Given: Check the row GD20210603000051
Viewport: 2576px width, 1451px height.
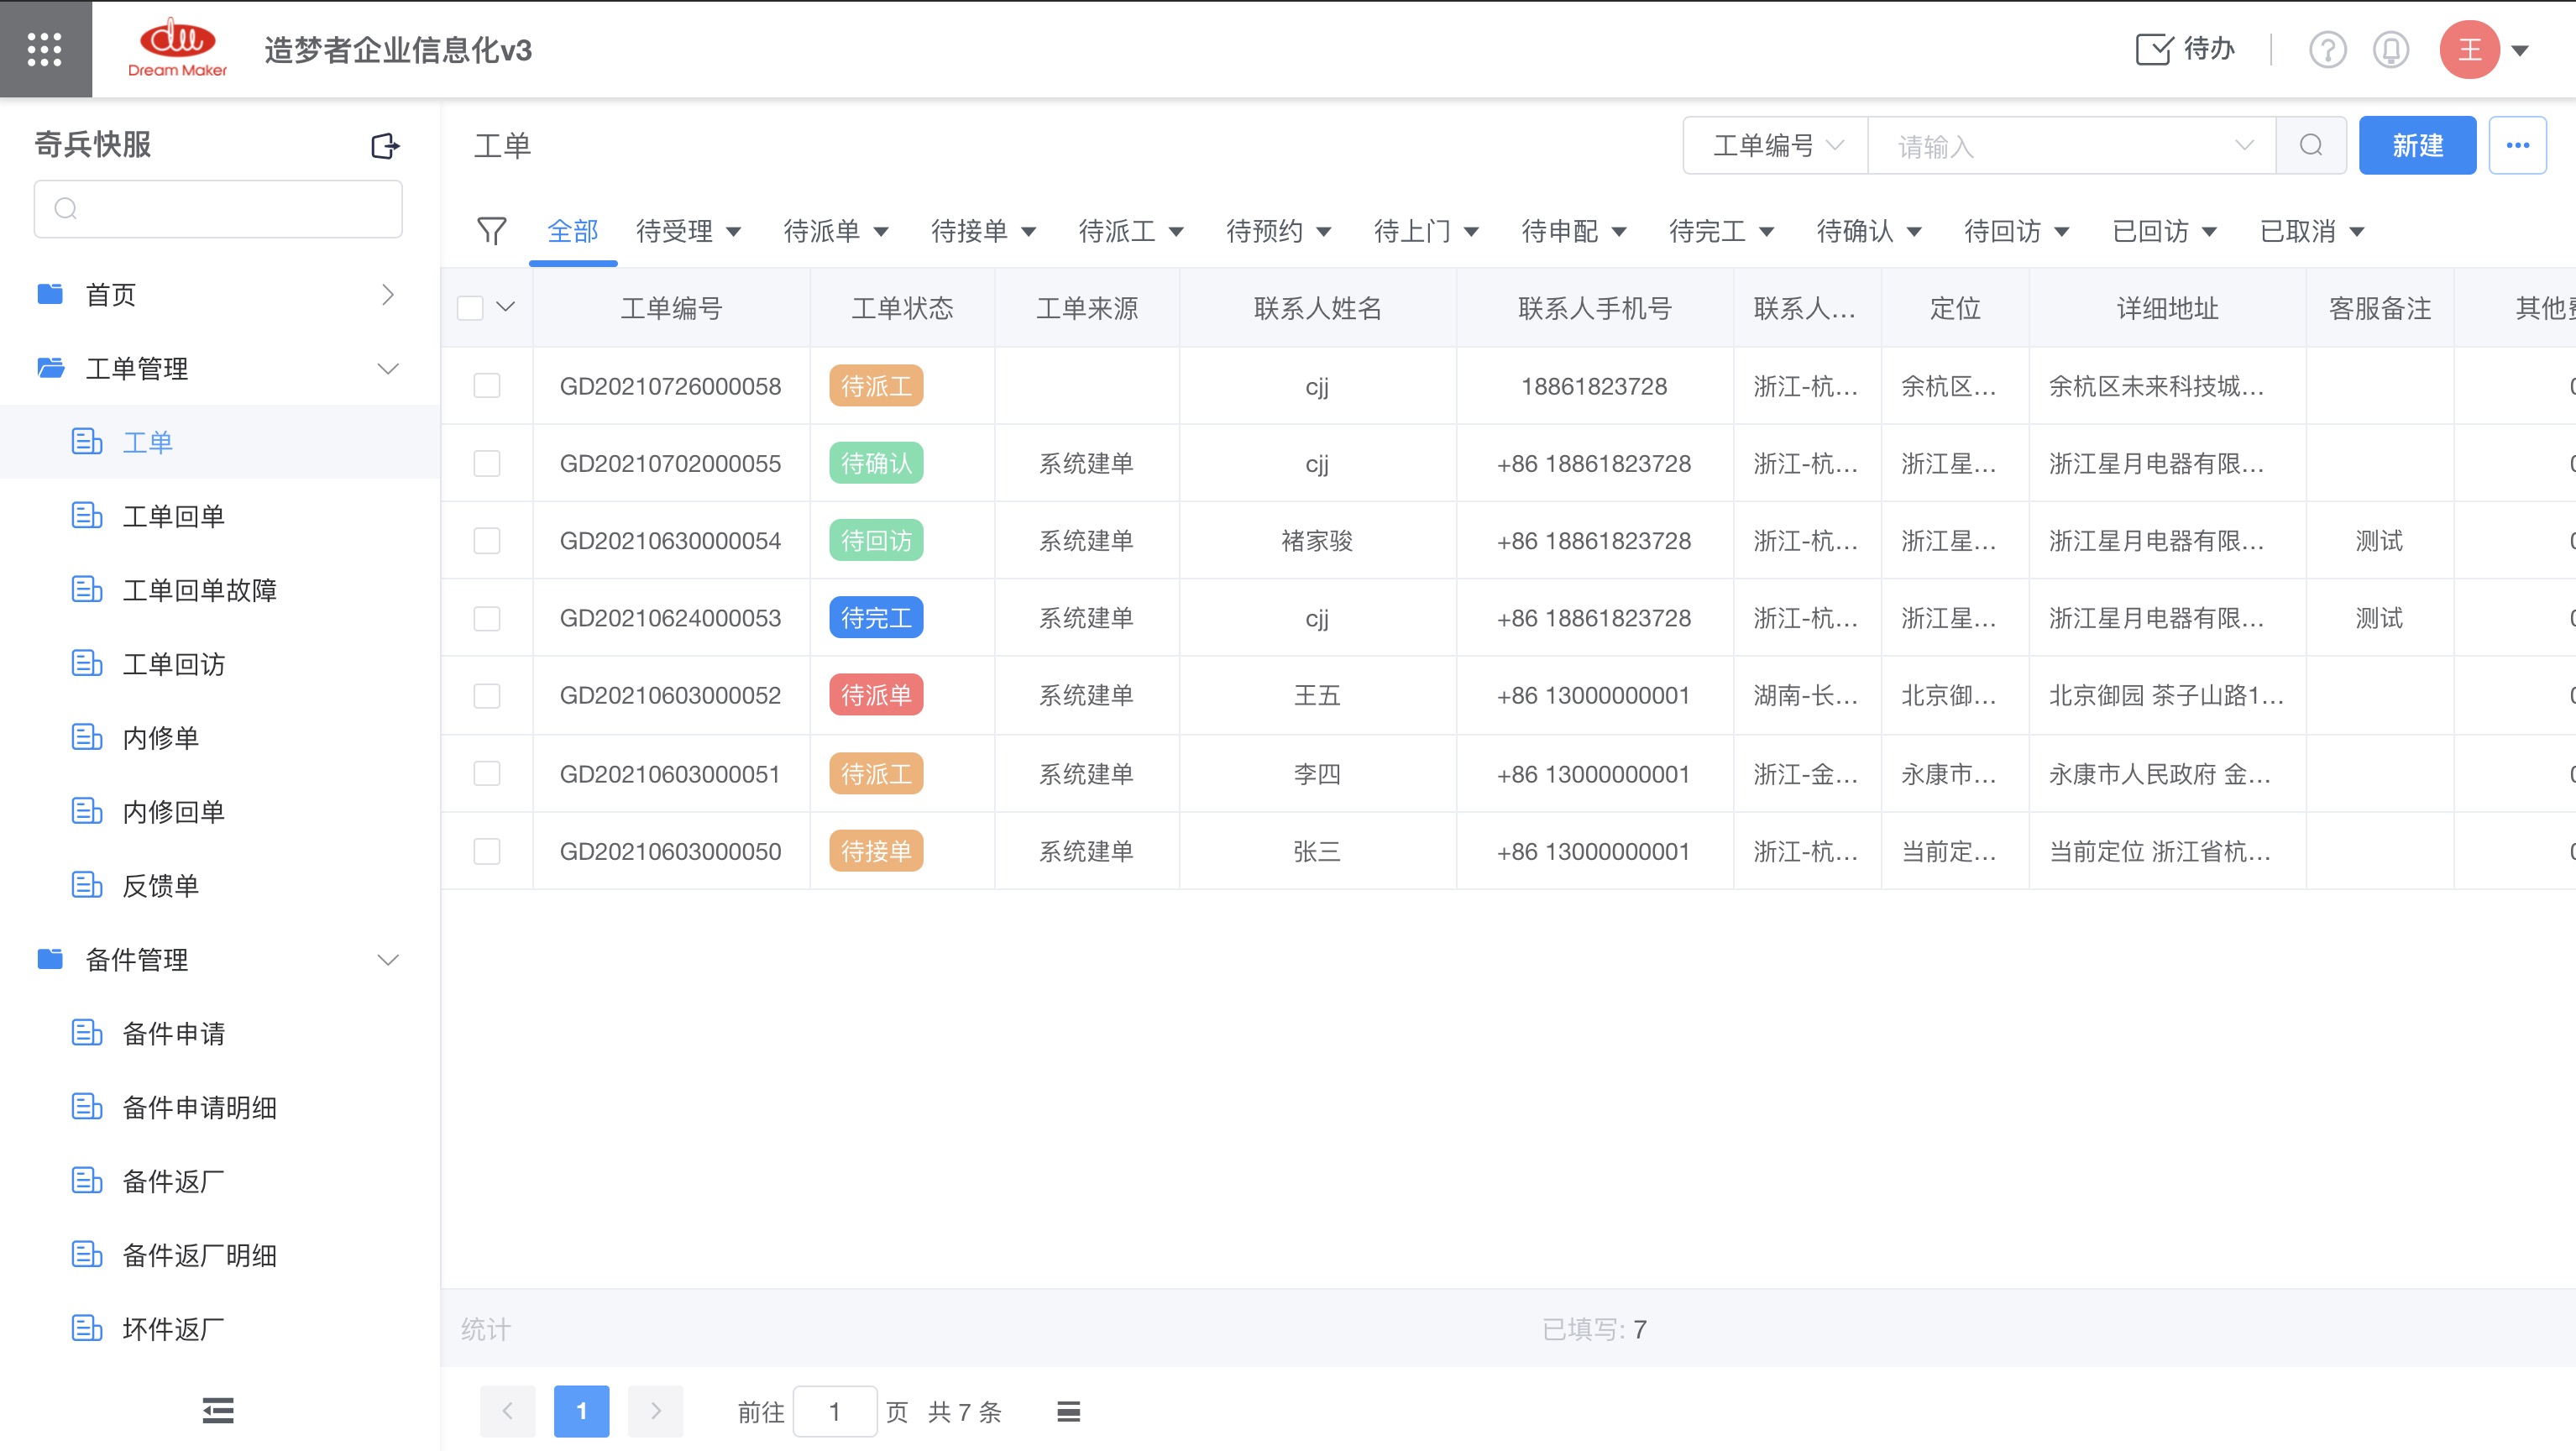Looking at the screenshot, I should (x=487, y=773).
